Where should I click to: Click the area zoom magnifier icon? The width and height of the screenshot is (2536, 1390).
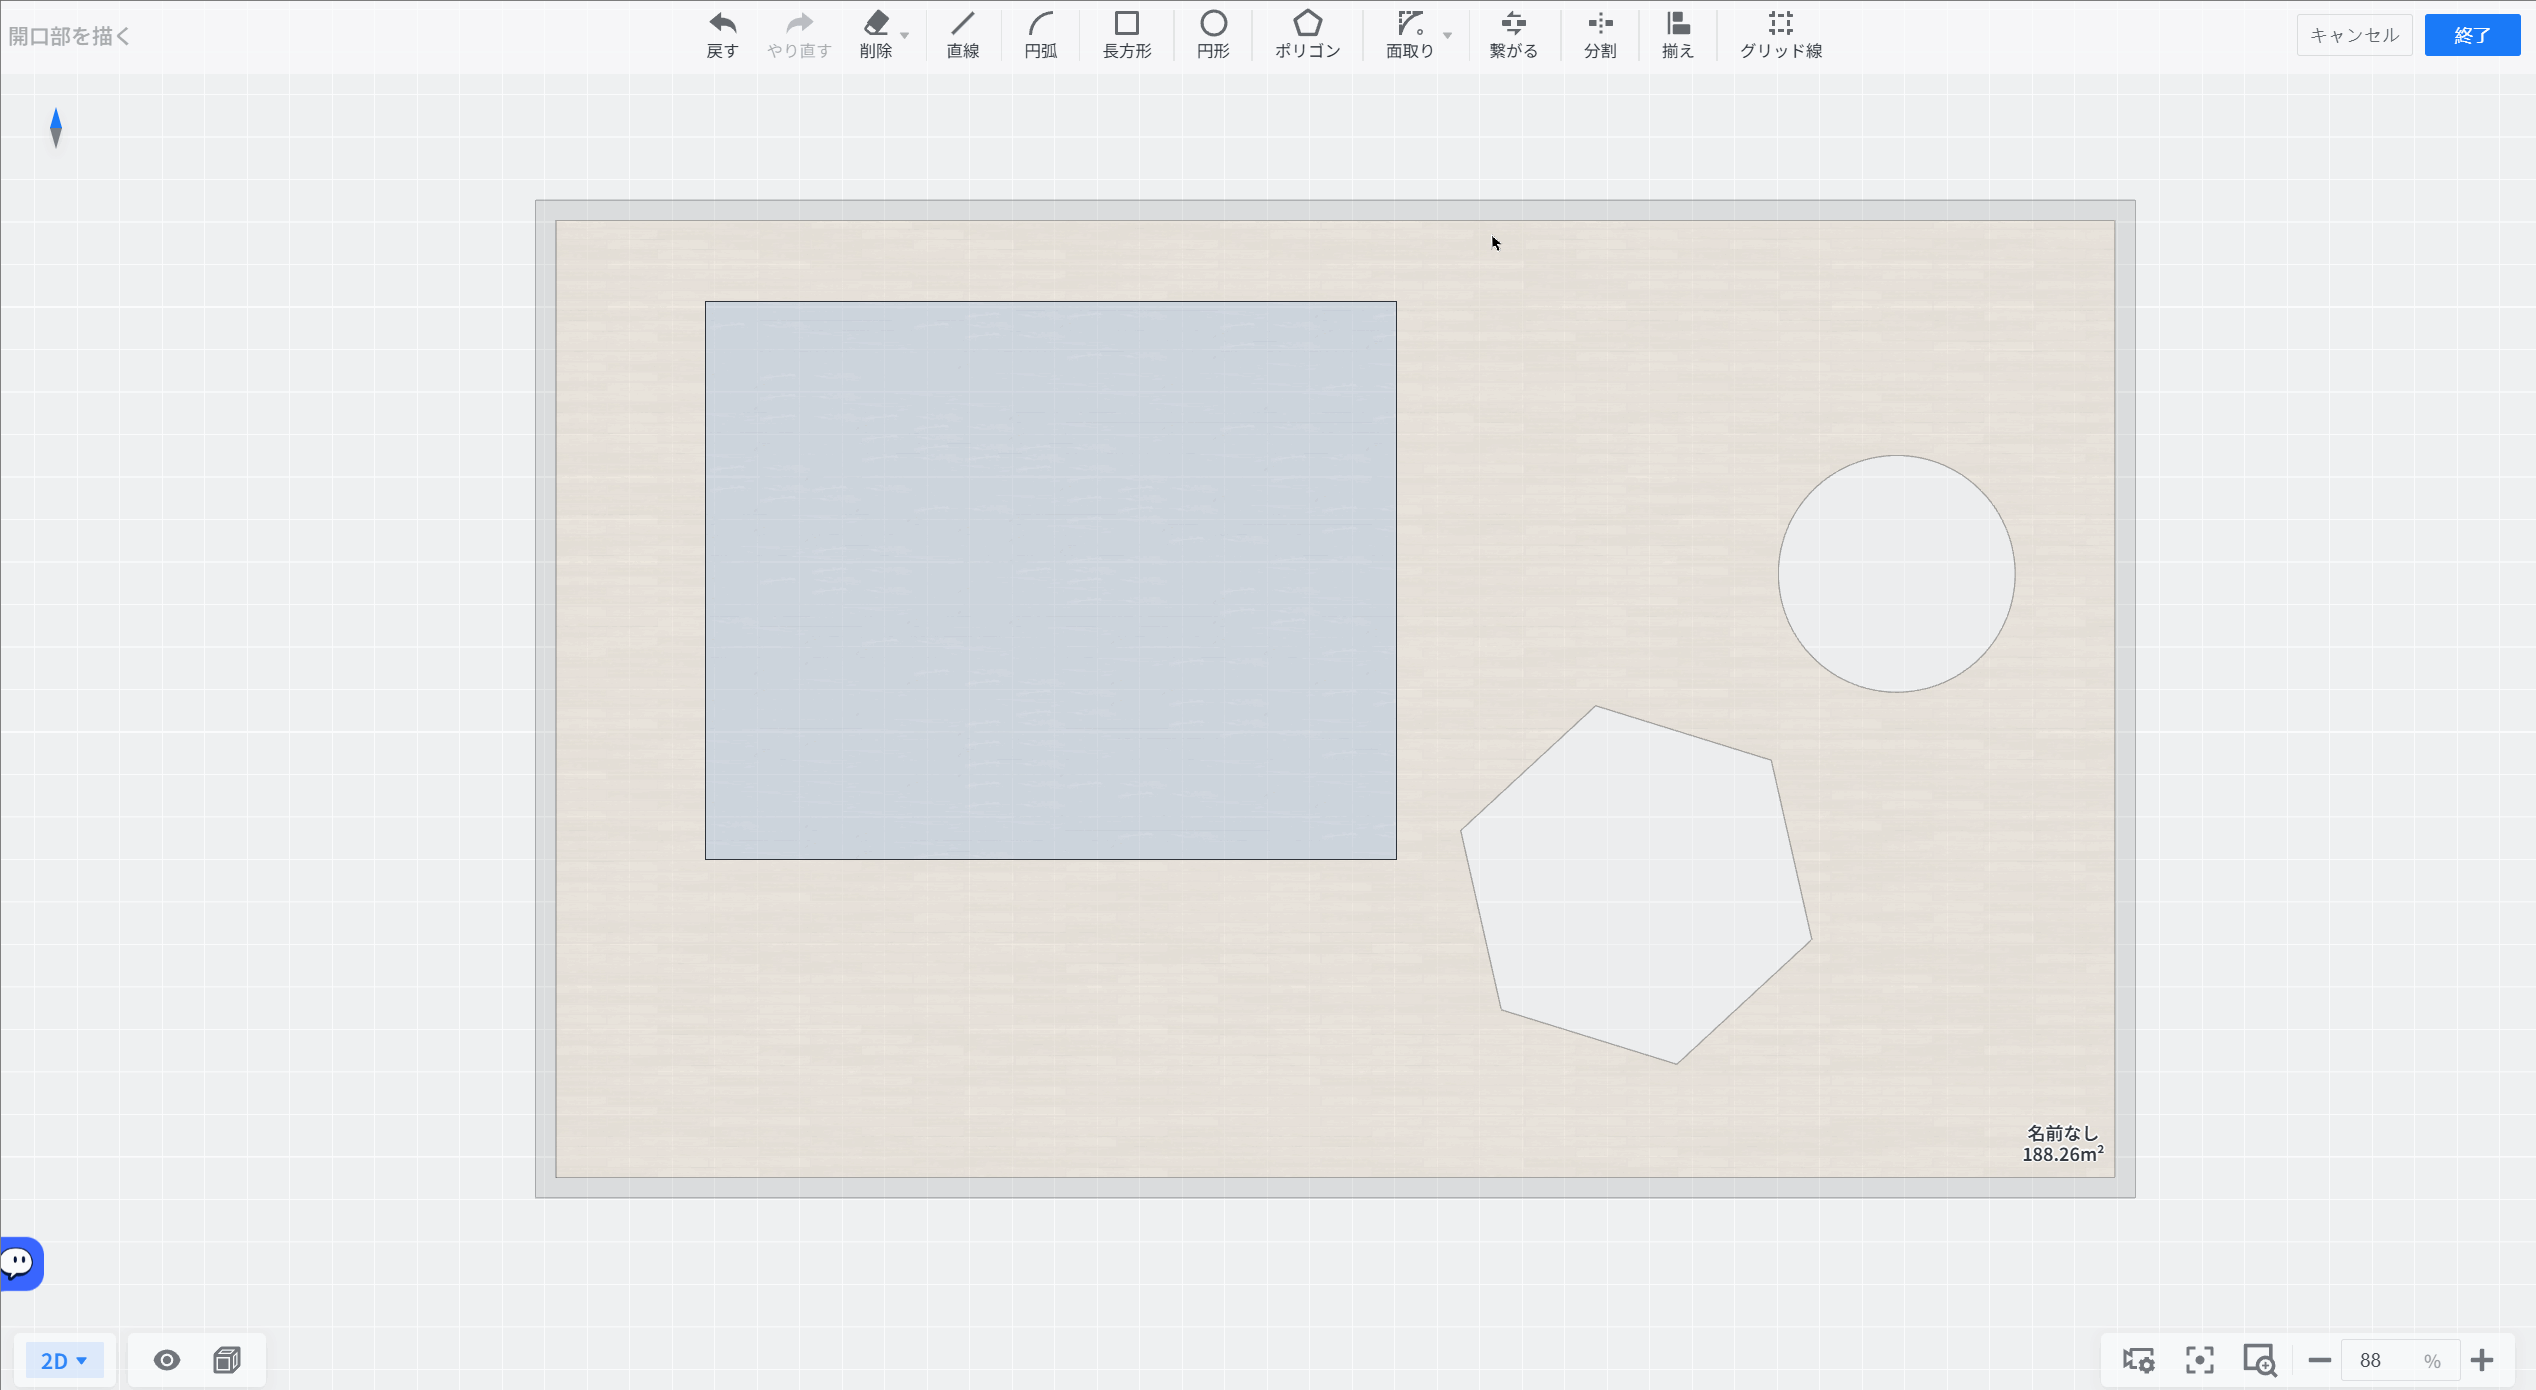[2260, 1360]
